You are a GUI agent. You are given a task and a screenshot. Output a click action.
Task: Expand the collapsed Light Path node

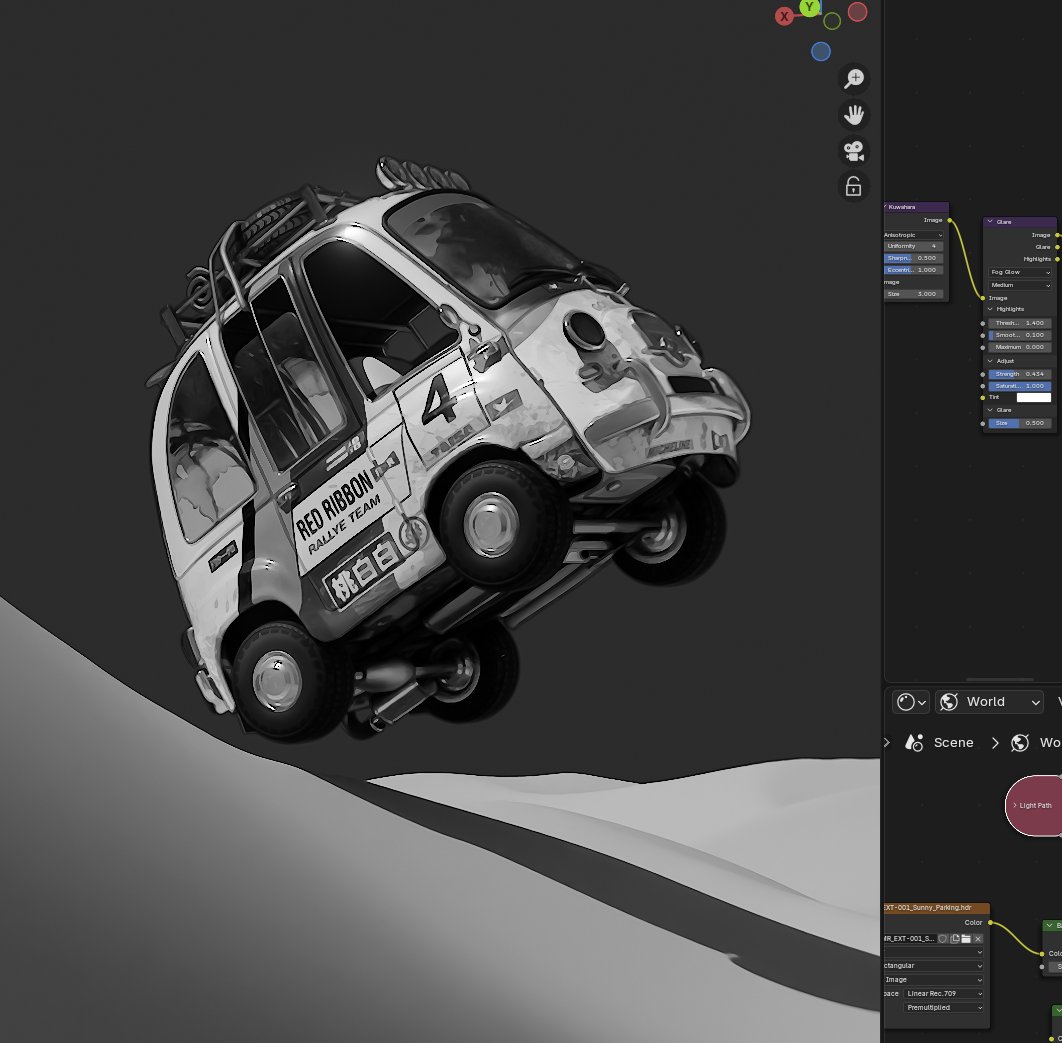coord(1015,805)
